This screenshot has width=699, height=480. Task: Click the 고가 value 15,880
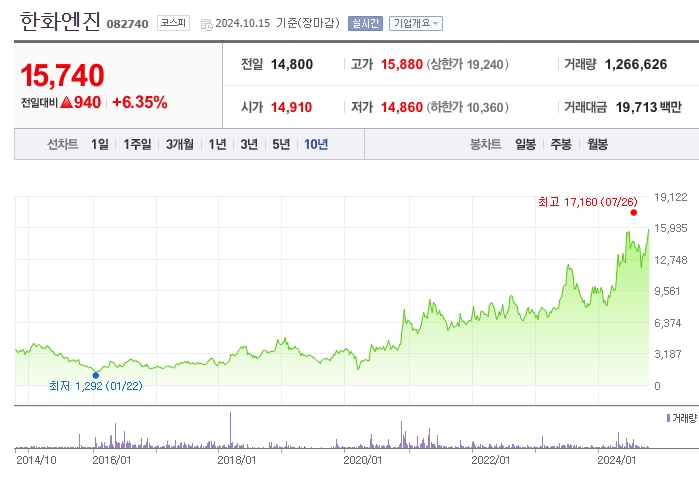(x=401, y=64)
